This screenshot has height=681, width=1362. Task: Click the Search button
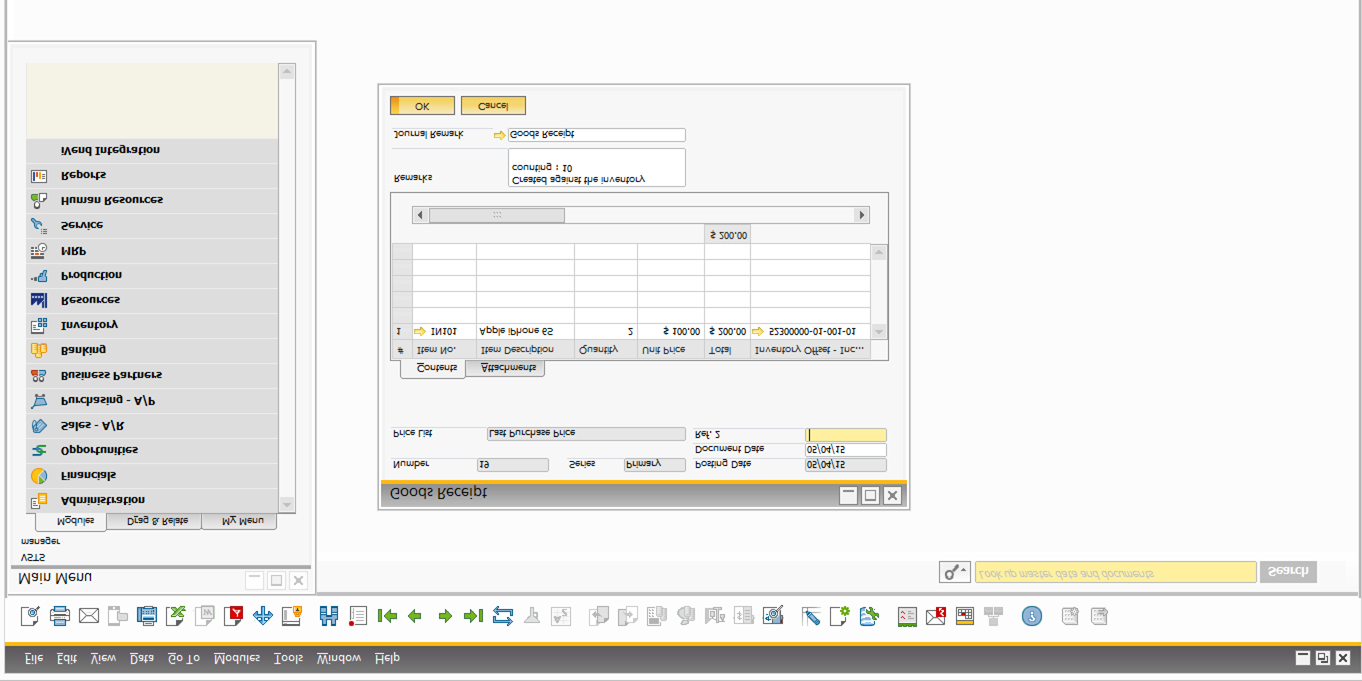pos(1288,572)
